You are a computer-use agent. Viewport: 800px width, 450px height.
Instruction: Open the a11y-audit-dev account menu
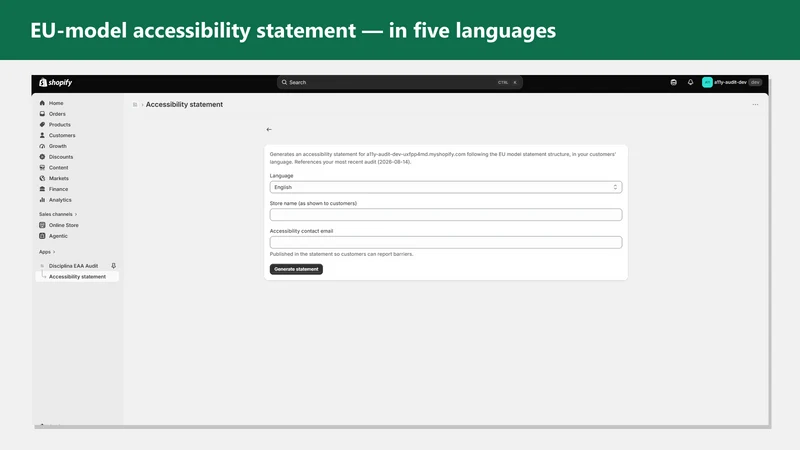[x=732, y=82]
